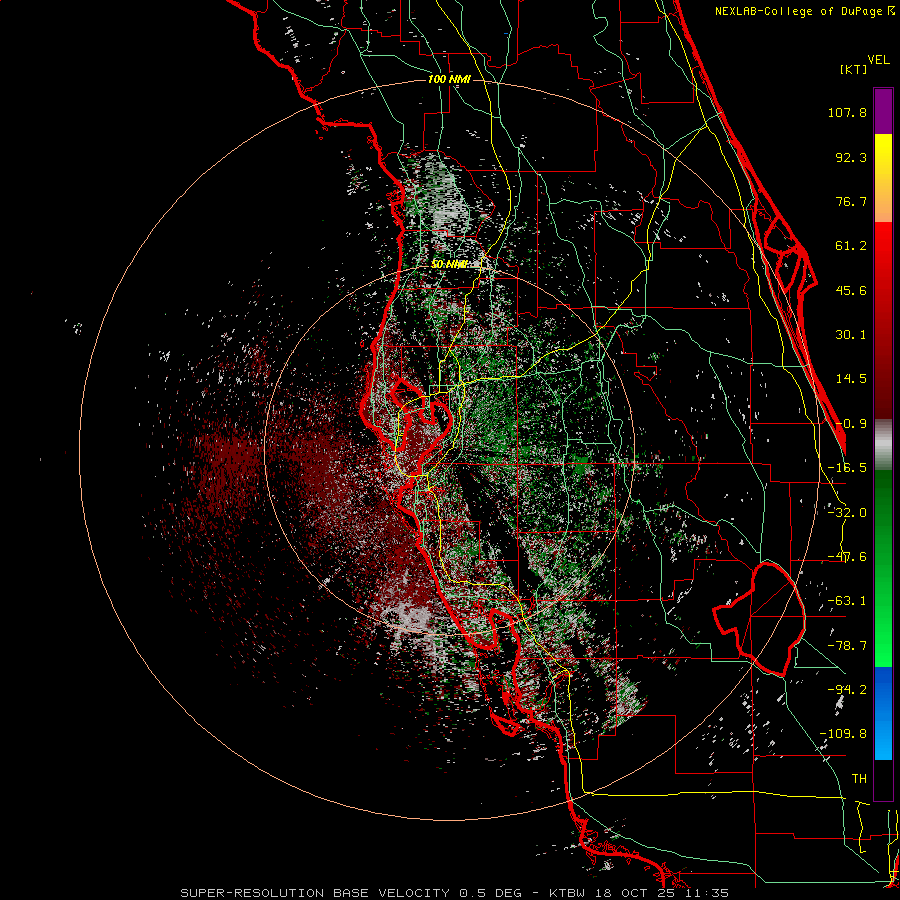
Task: Click the NEXLAB-College of DuPage watermark text
Action: coord(804,11)
